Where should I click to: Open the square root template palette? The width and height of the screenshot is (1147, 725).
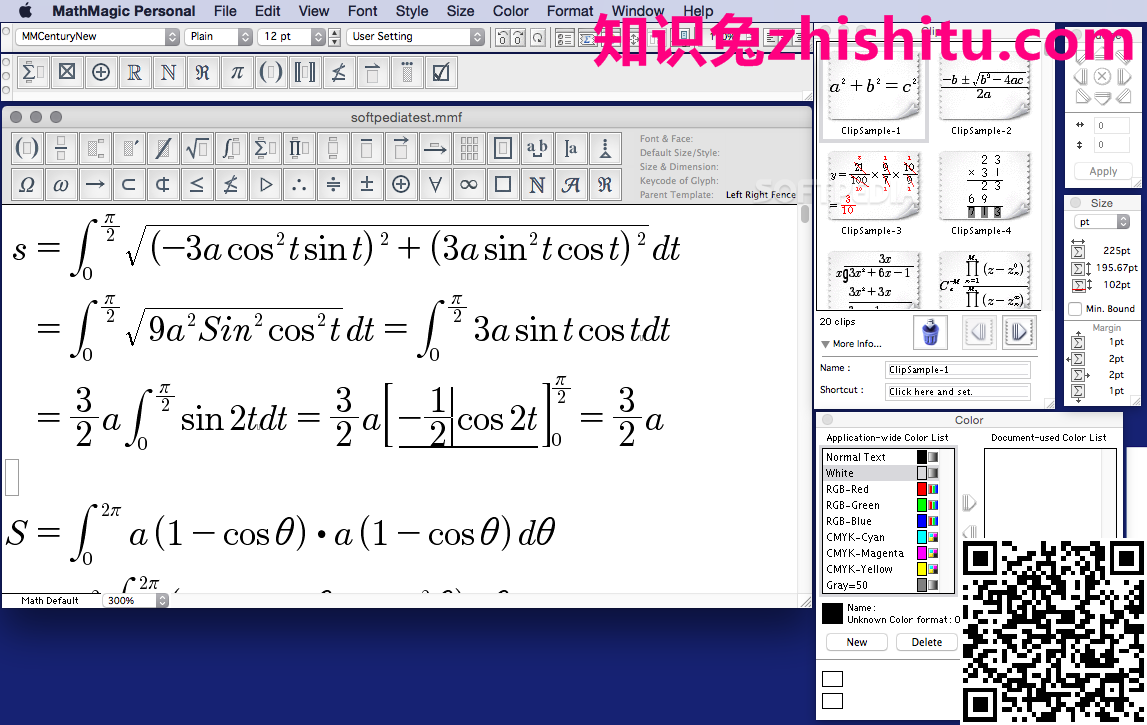point(197,149)
